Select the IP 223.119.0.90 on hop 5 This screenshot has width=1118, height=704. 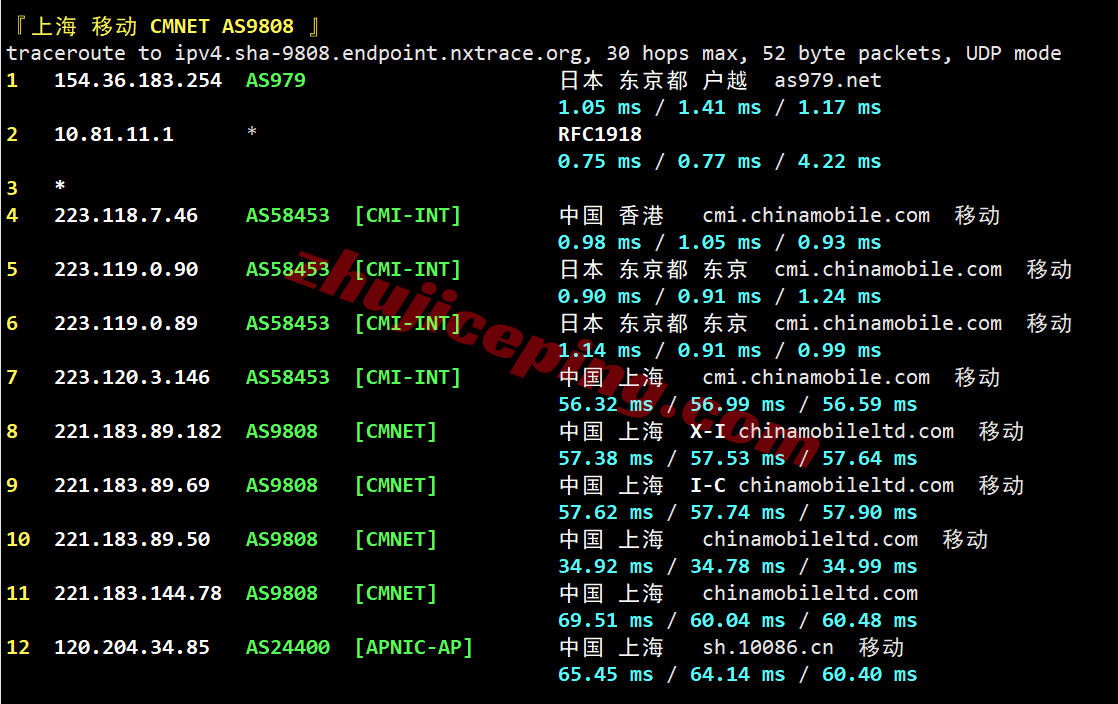[x=127, y=269]
